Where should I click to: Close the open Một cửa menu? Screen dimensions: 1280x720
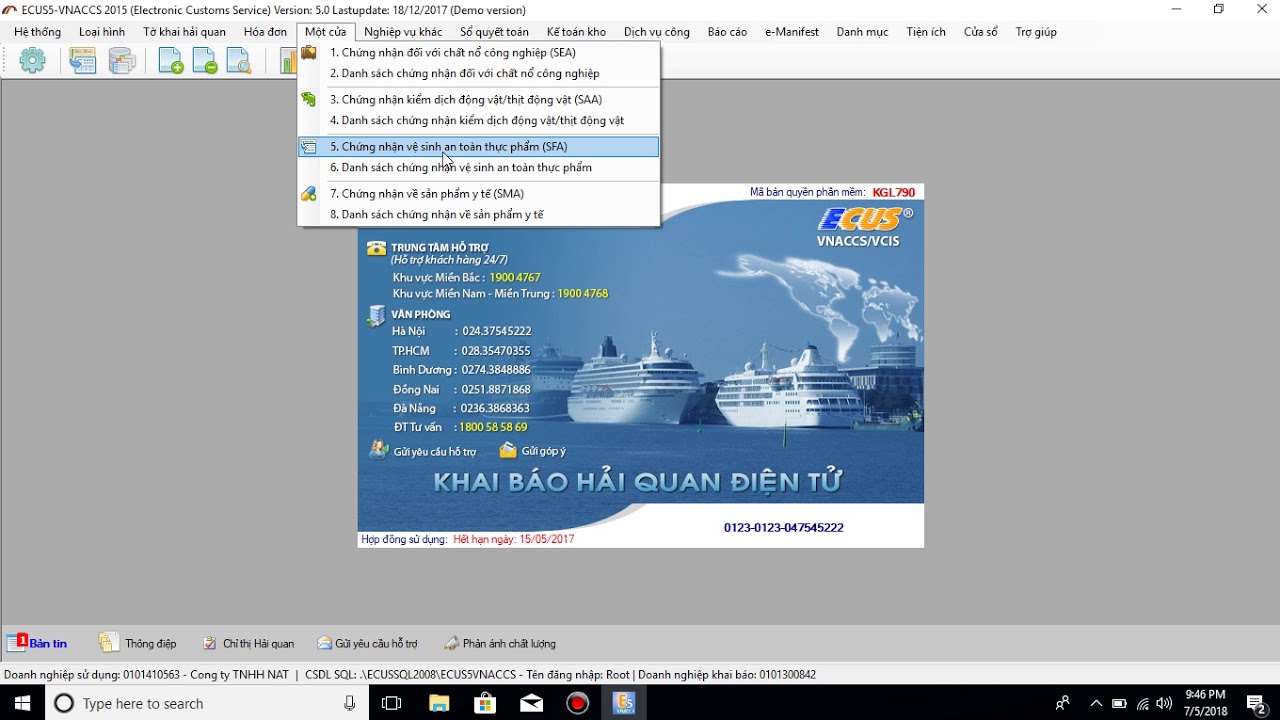pyautogui.click(x=326, y=32)
